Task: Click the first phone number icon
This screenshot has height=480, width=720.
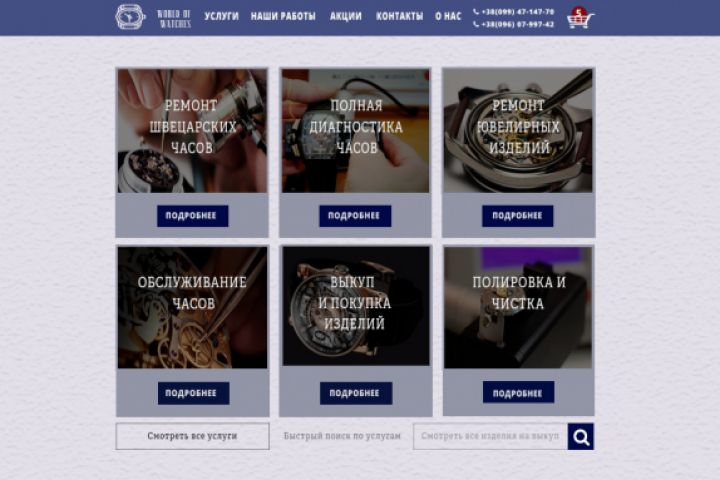Action: click(476, 12)
